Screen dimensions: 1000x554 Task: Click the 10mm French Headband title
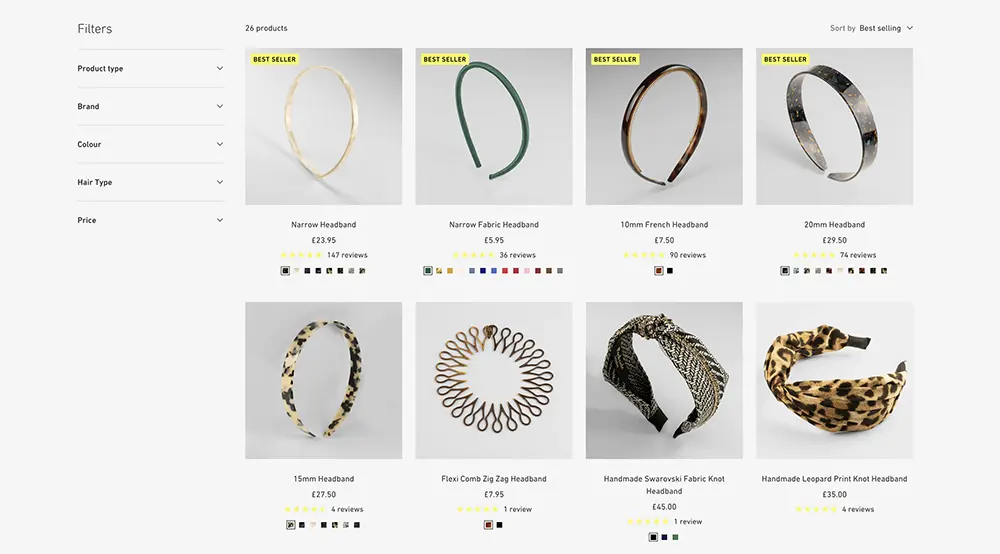tap(664, 224)
